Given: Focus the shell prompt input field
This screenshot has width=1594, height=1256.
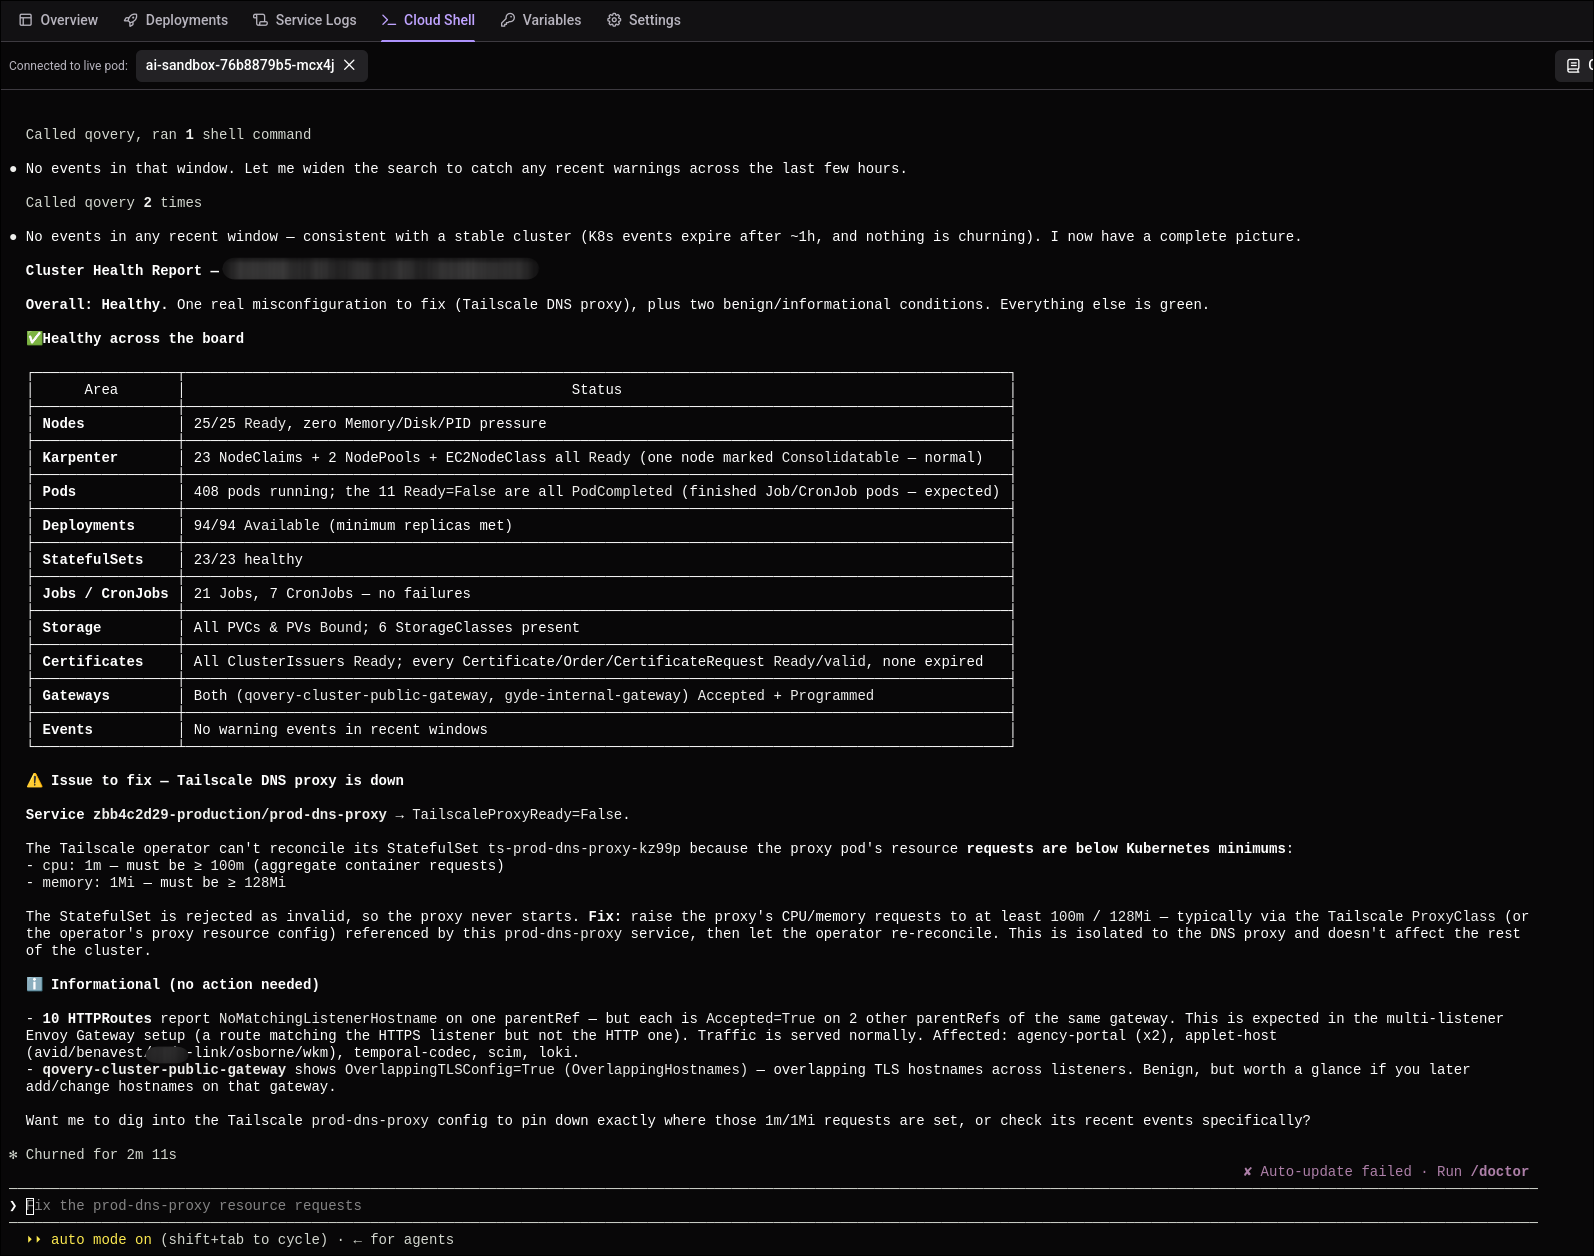Looking at the screenshot, I should (773, 1206).
